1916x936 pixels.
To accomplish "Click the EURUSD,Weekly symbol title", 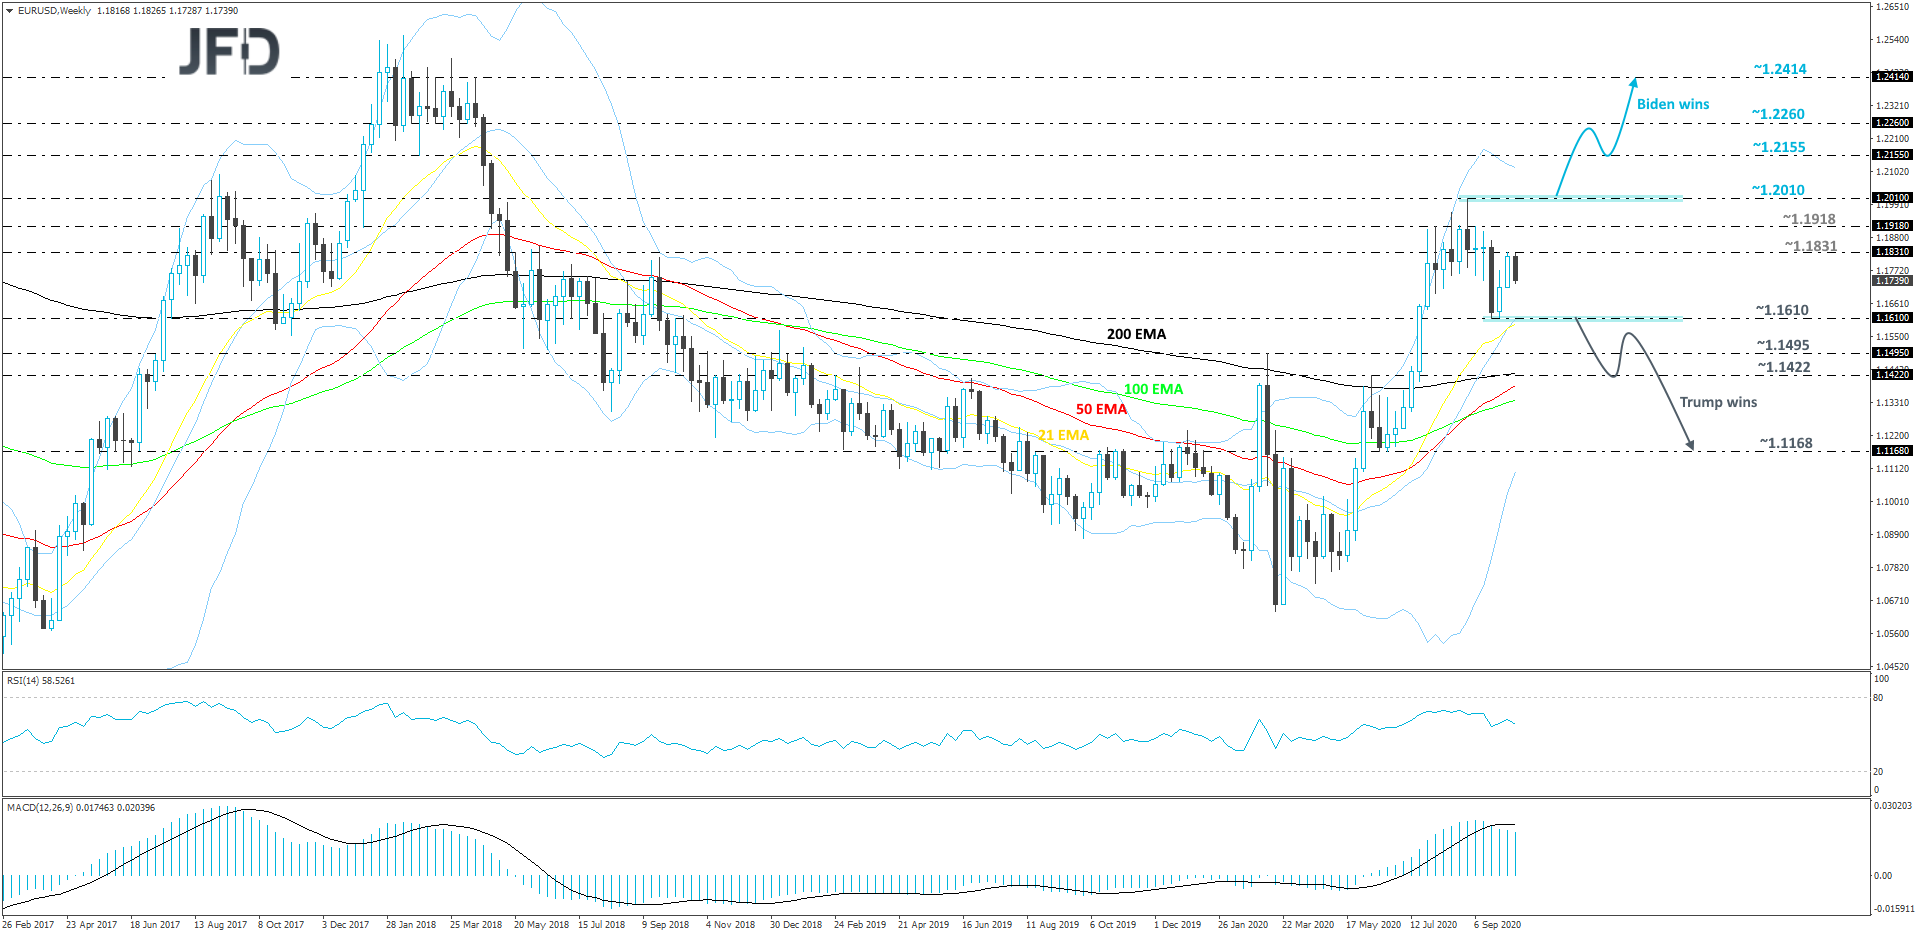I will tap(54, 11).
